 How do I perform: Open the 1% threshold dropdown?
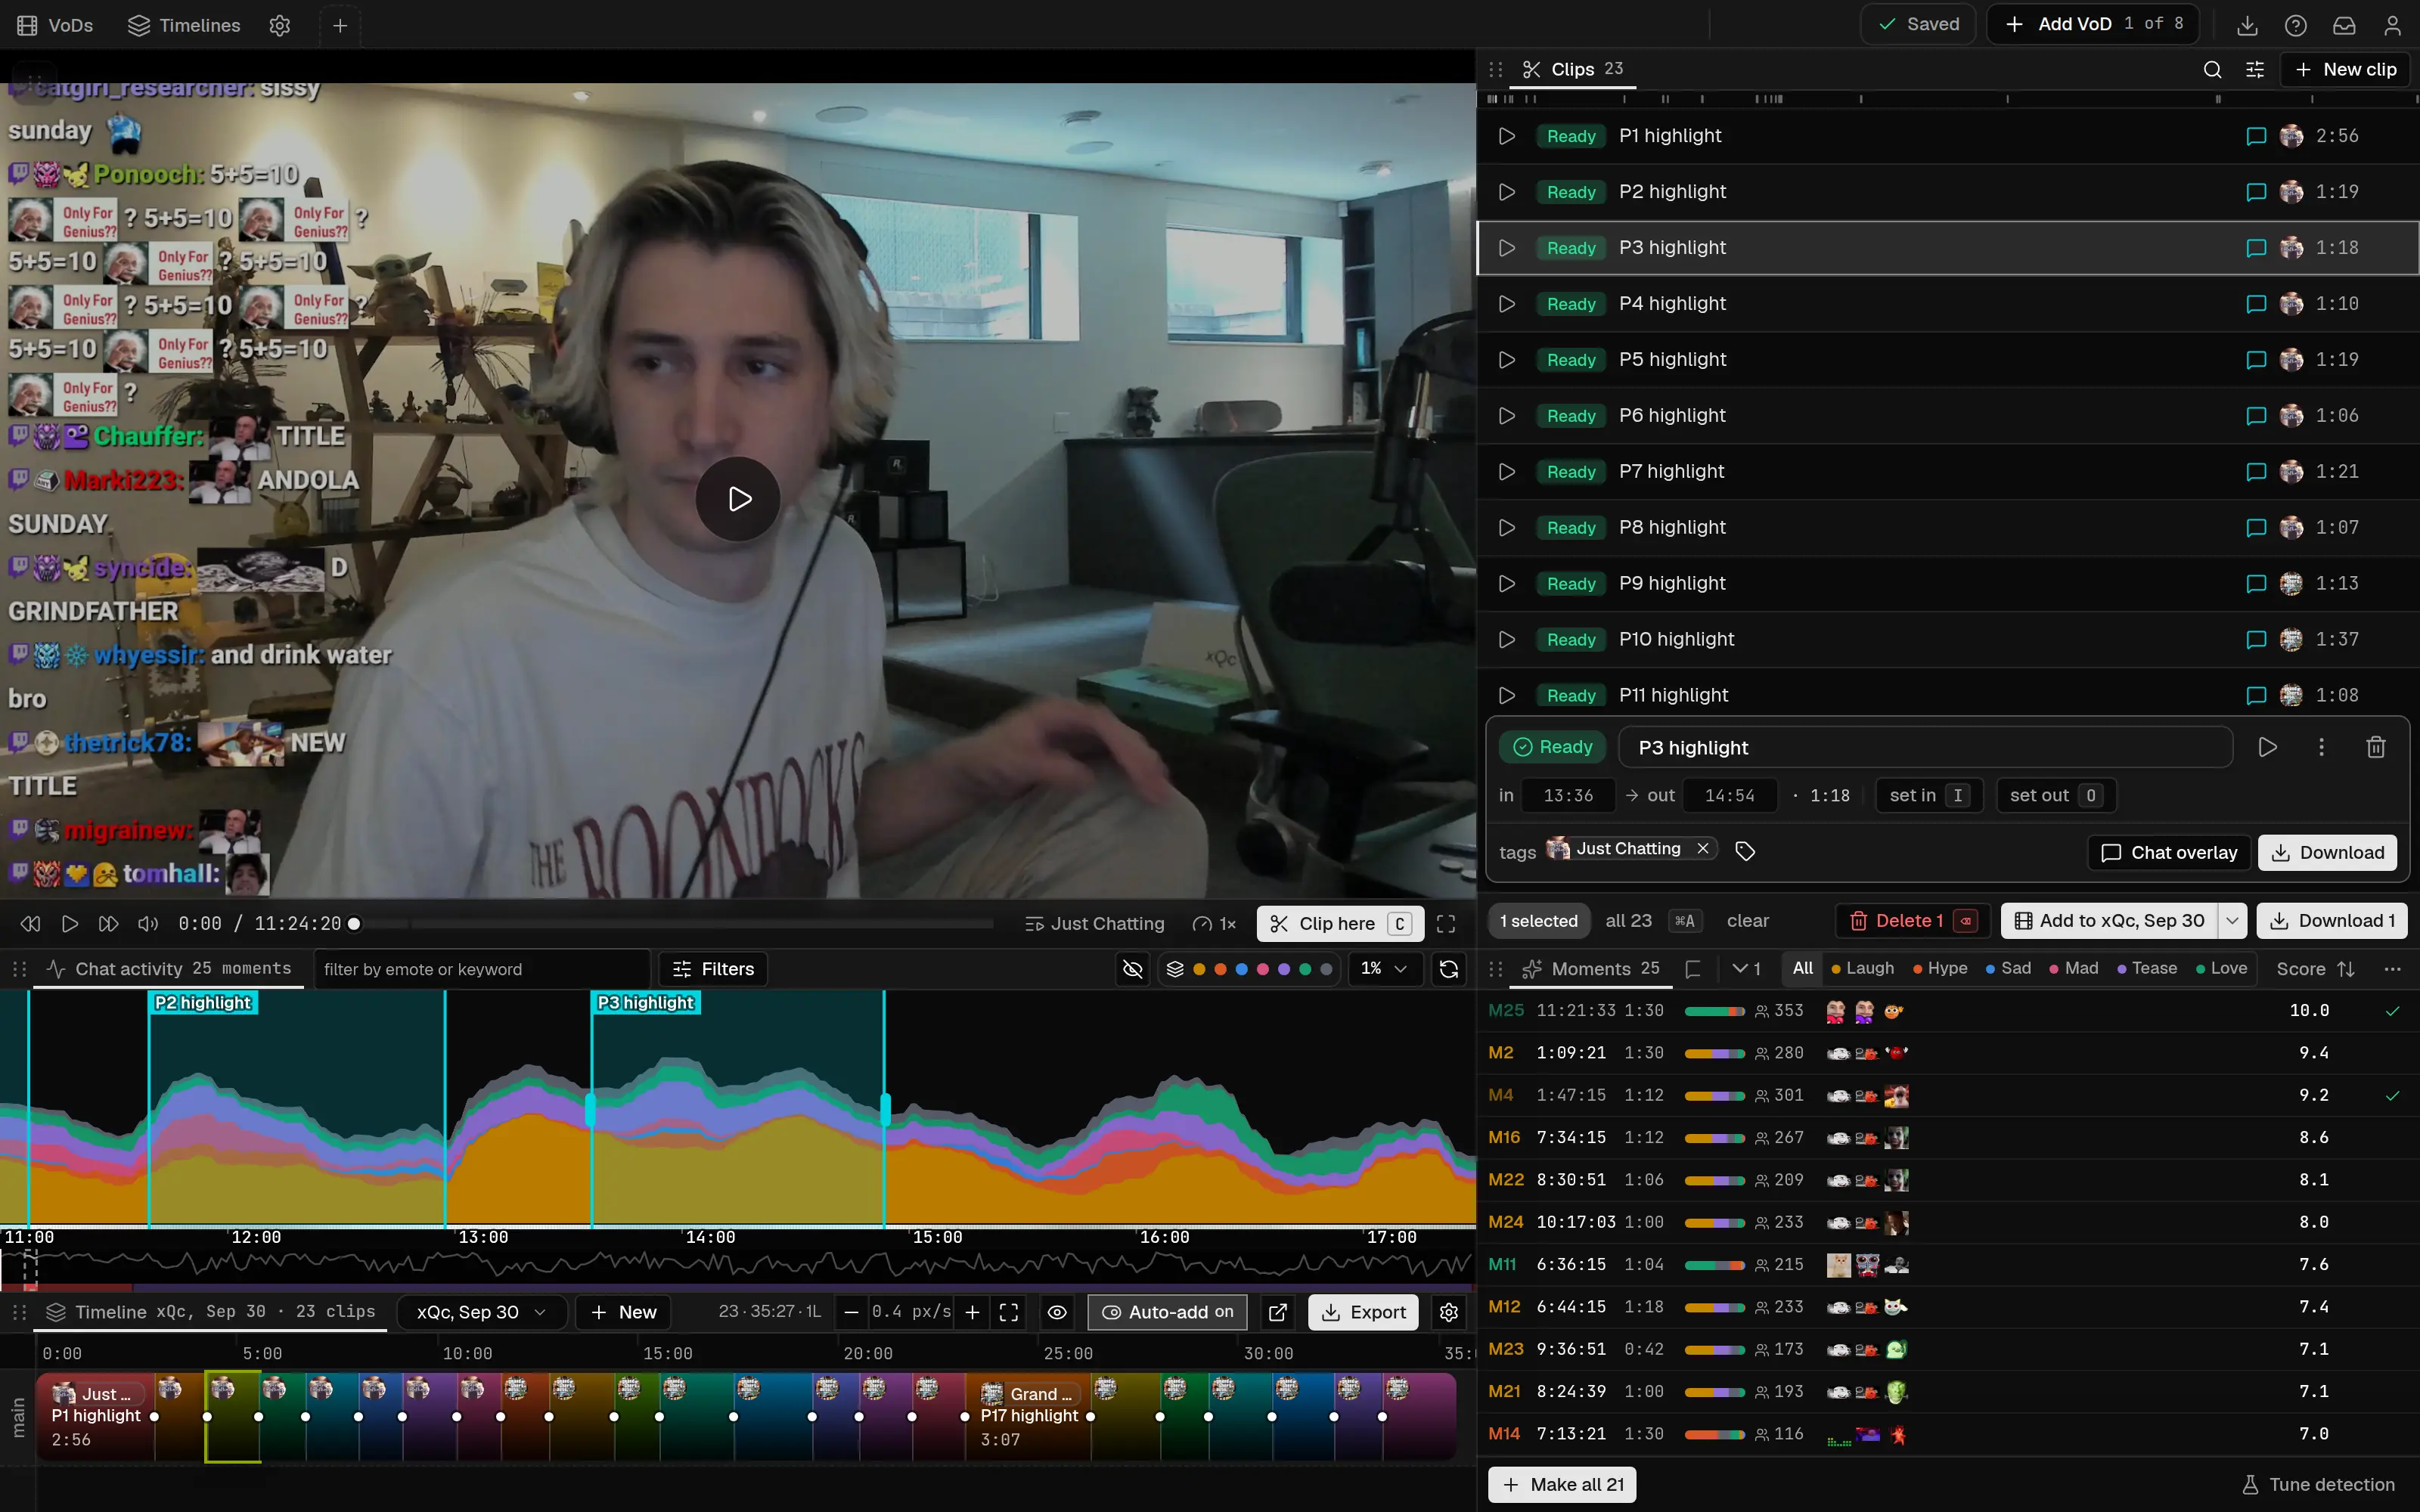coord(1384,969)
